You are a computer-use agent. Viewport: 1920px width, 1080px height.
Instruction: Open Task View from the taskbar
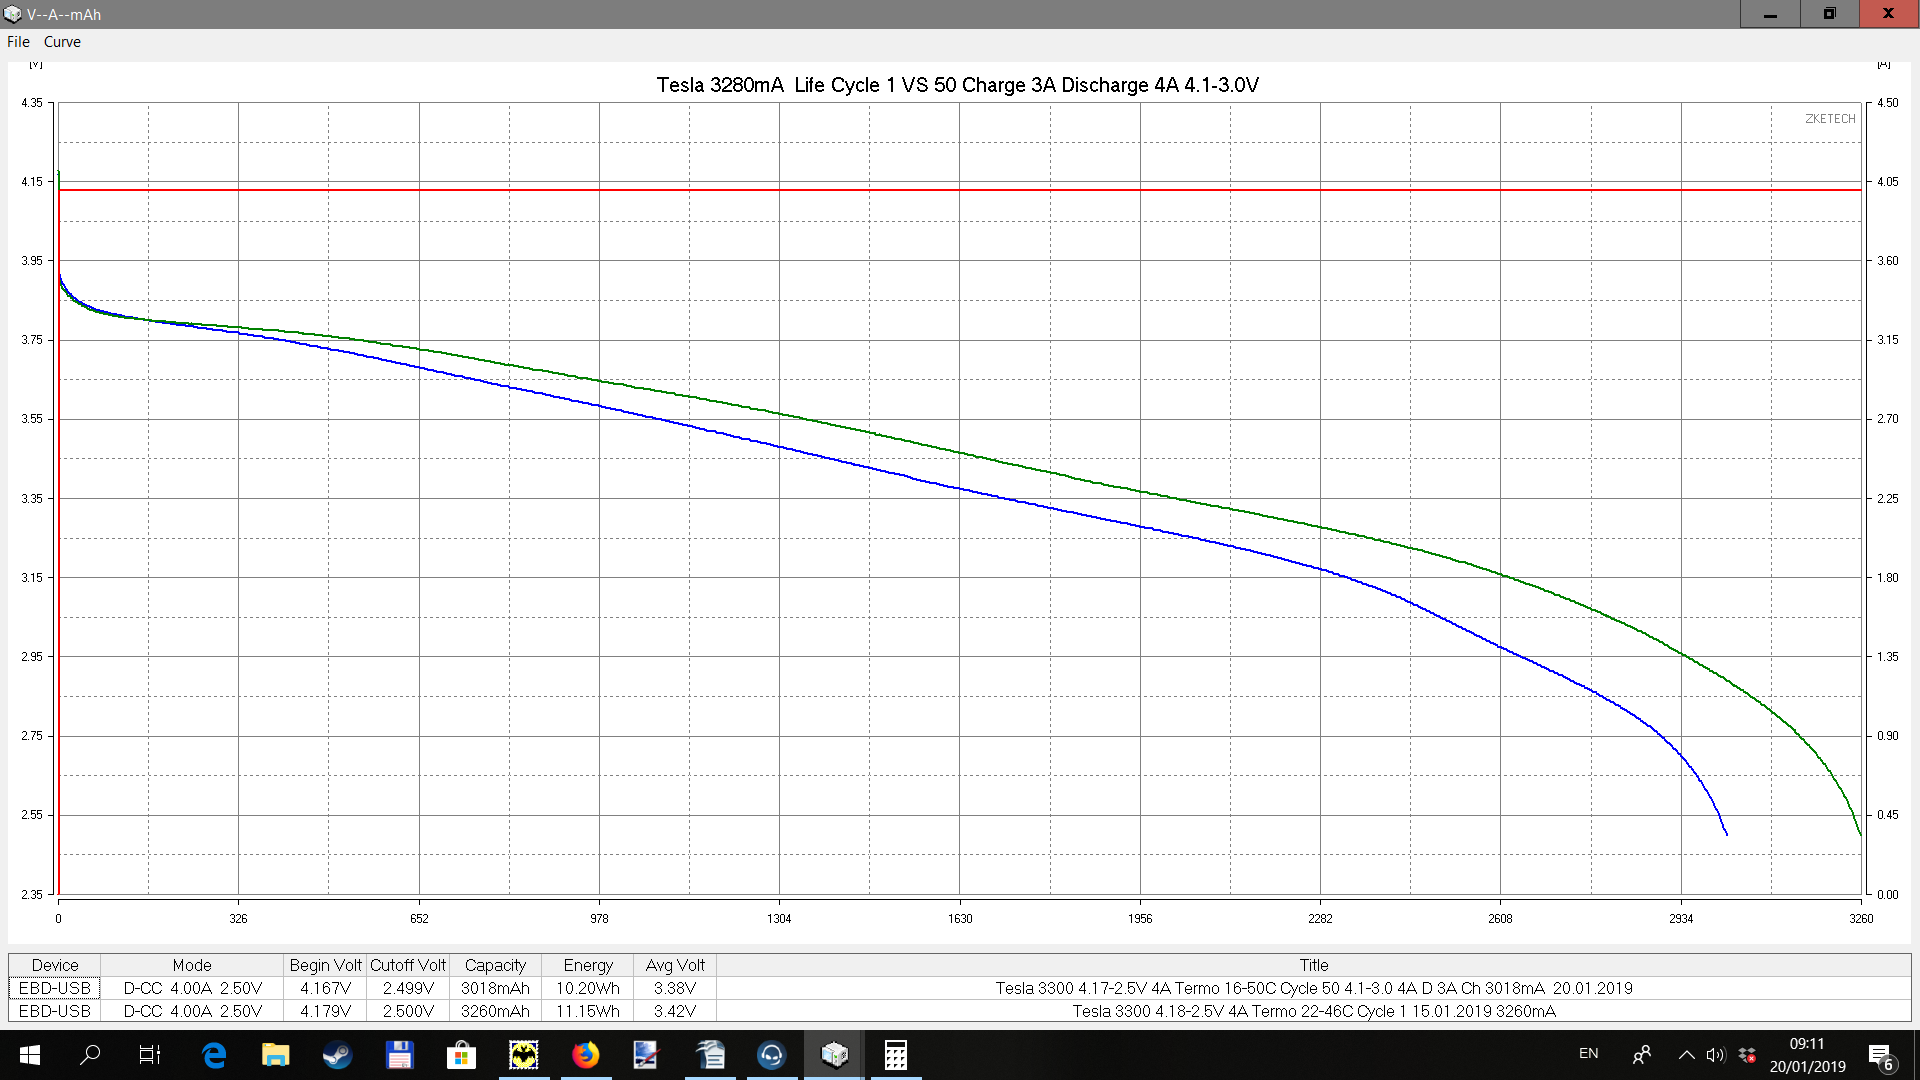pyautogui.click(x=150, y=1055)
